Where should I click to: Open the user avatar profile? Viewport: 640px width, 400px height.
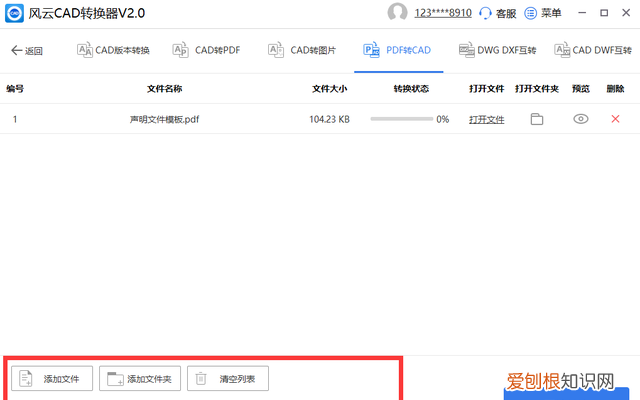[x=397, y=13]
